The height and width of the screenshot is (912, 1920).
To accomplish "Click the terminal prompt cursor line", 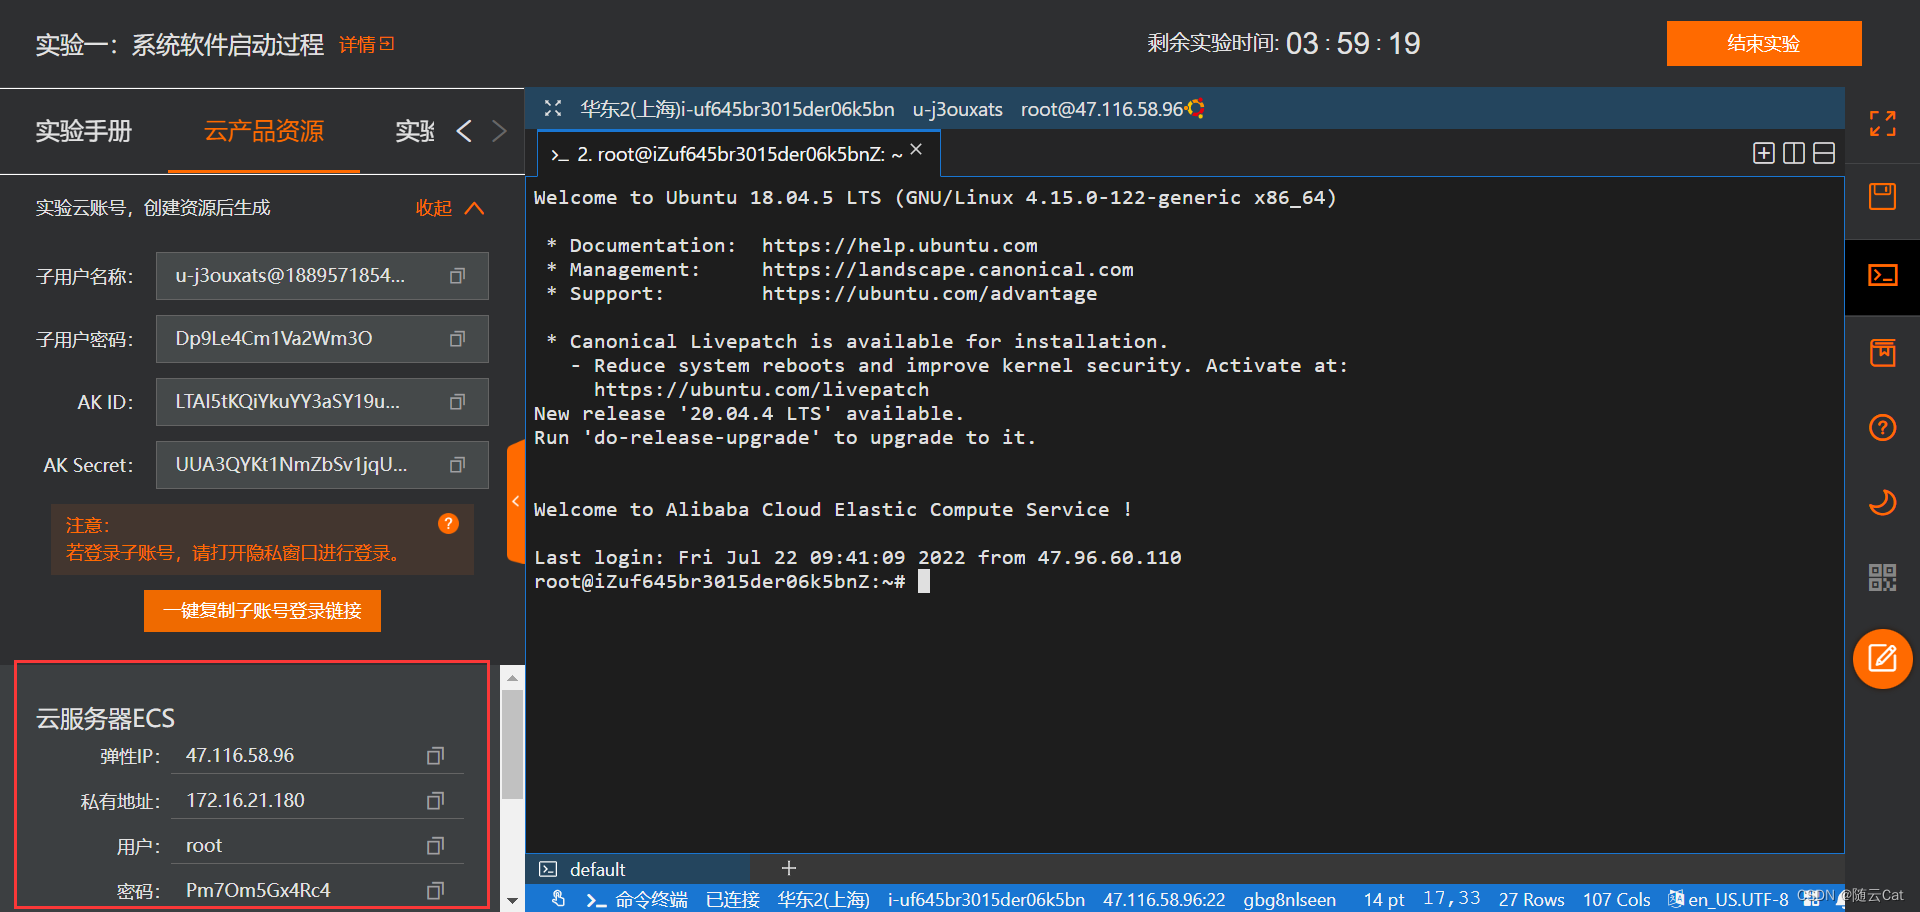I will (732, 582).
